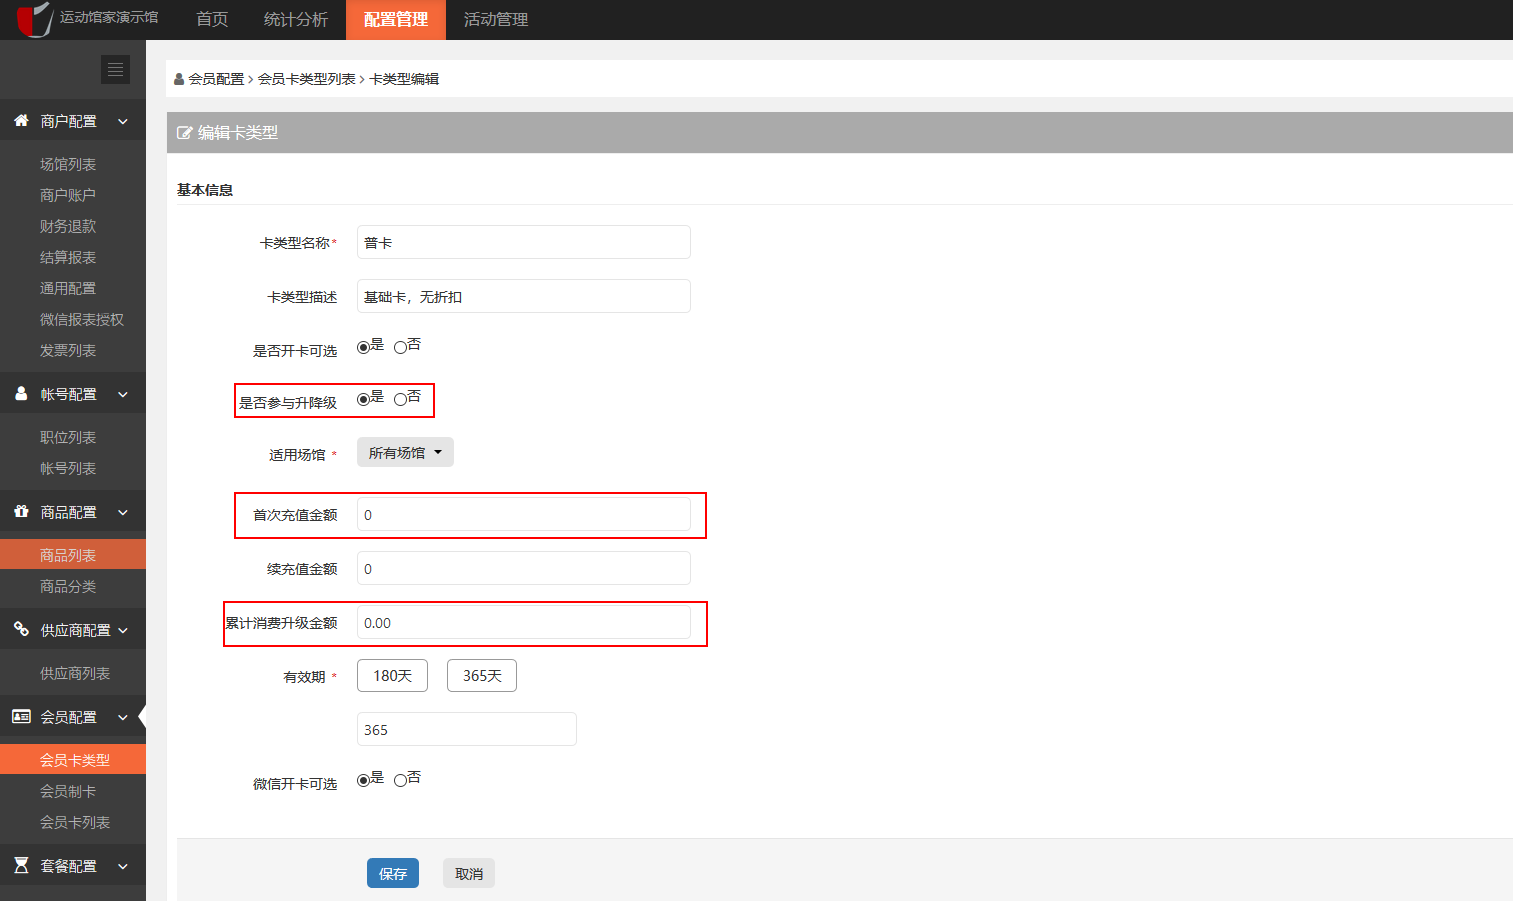The height and width of the screenshot is (901, 1513).
Task: Open 职位列表 in sidebar
Action: point(68,437)
